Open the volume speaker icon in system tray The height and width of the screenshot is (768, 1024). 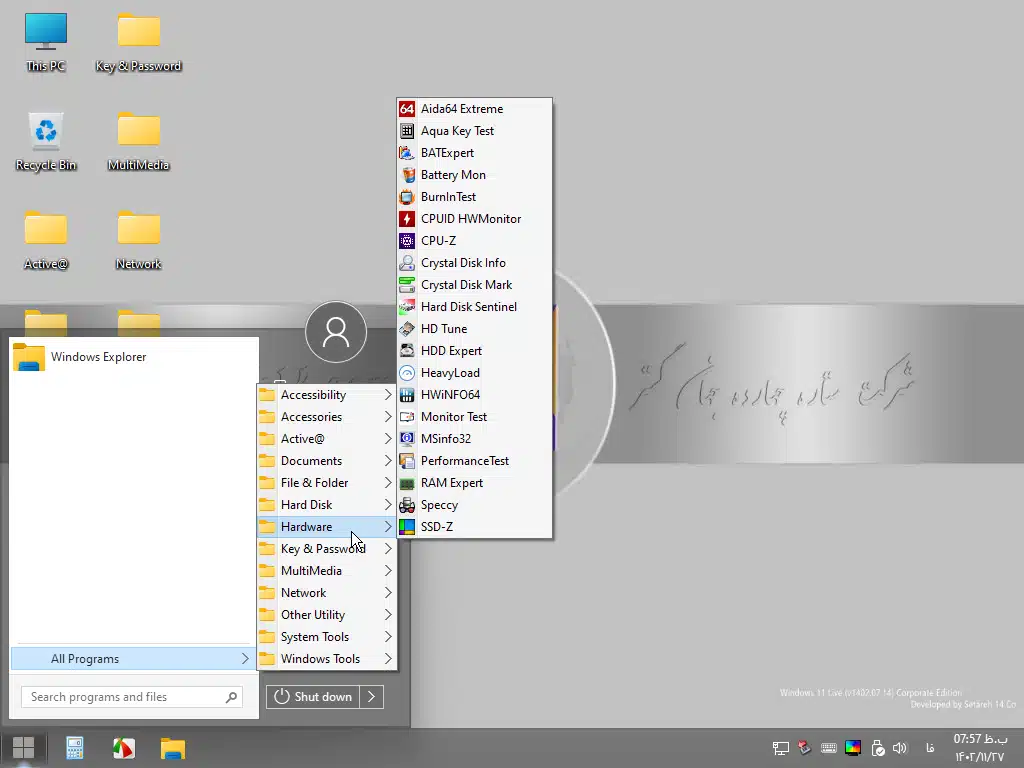tap(899, 748)
